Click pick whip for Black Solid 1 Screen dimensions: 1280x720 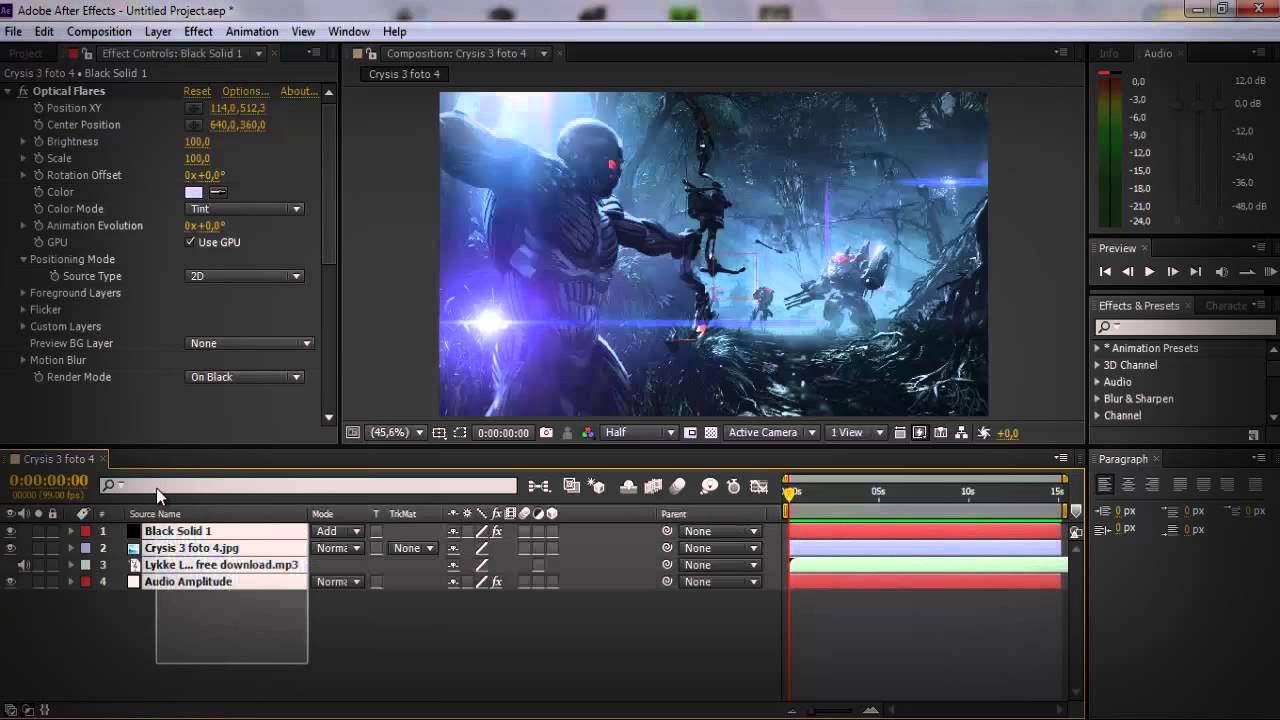tap(667, 531)
